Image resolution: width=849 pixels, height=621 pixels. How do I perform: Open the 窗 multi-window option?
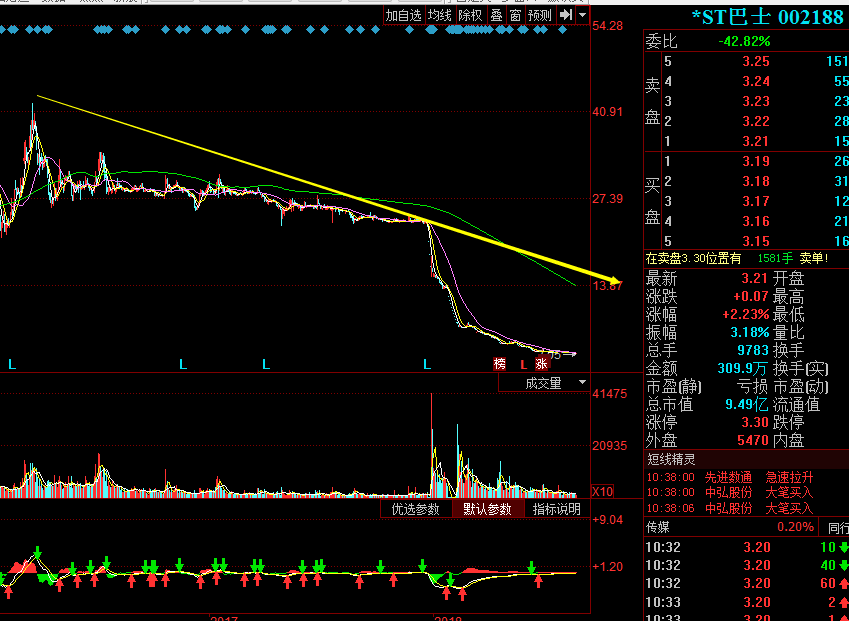pyautogui.click(x=515, y=15)
